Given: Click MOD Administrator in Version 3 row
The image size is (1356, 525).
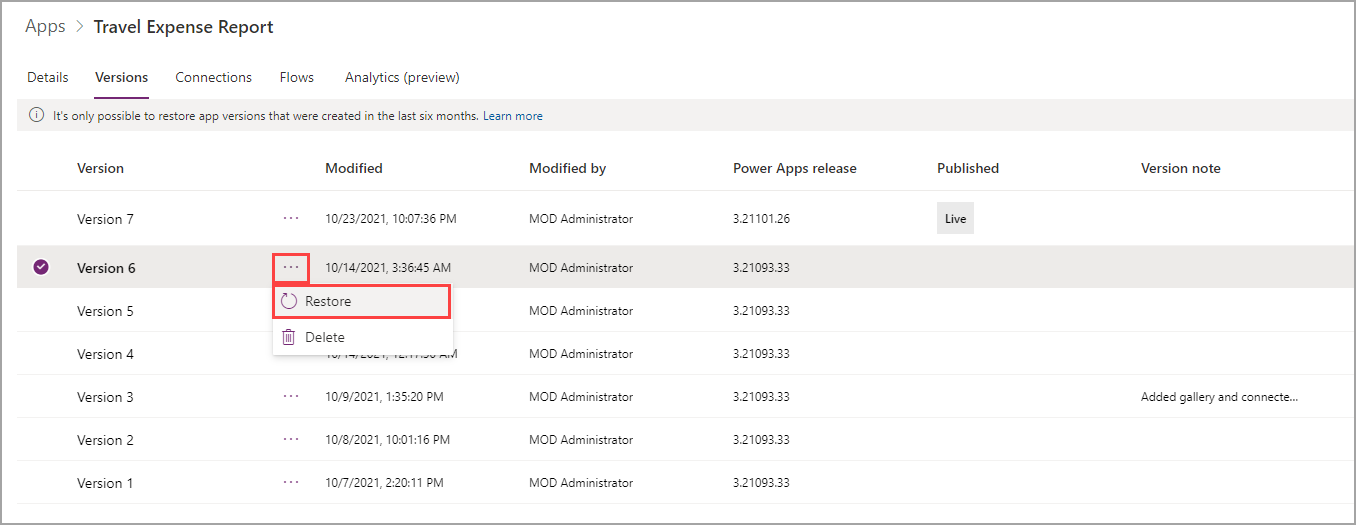Looking at the screenshot, I should click(x=581, y=396).
